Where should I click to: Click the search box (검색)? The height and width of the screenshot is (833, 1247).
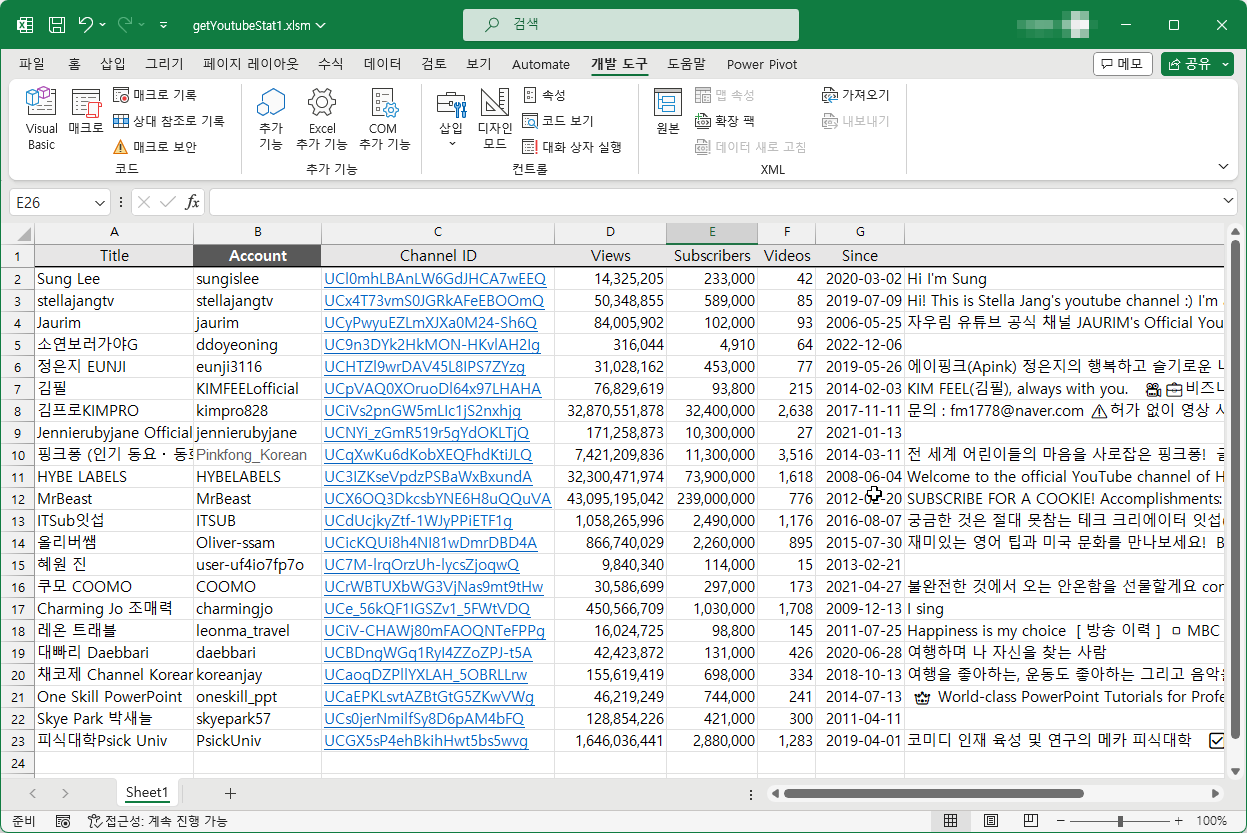click(x=631, y=25)
